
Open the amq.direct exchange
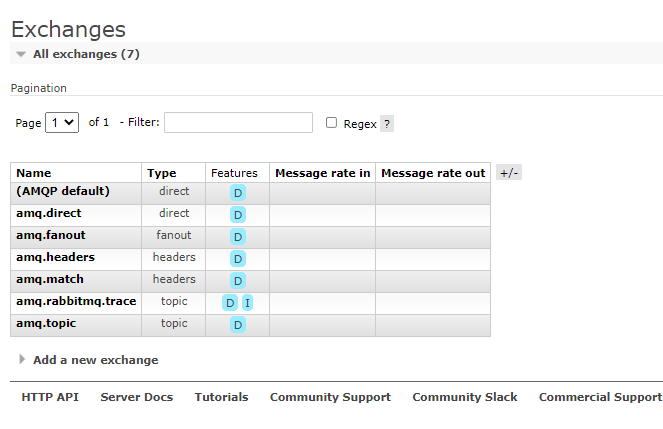49,213
